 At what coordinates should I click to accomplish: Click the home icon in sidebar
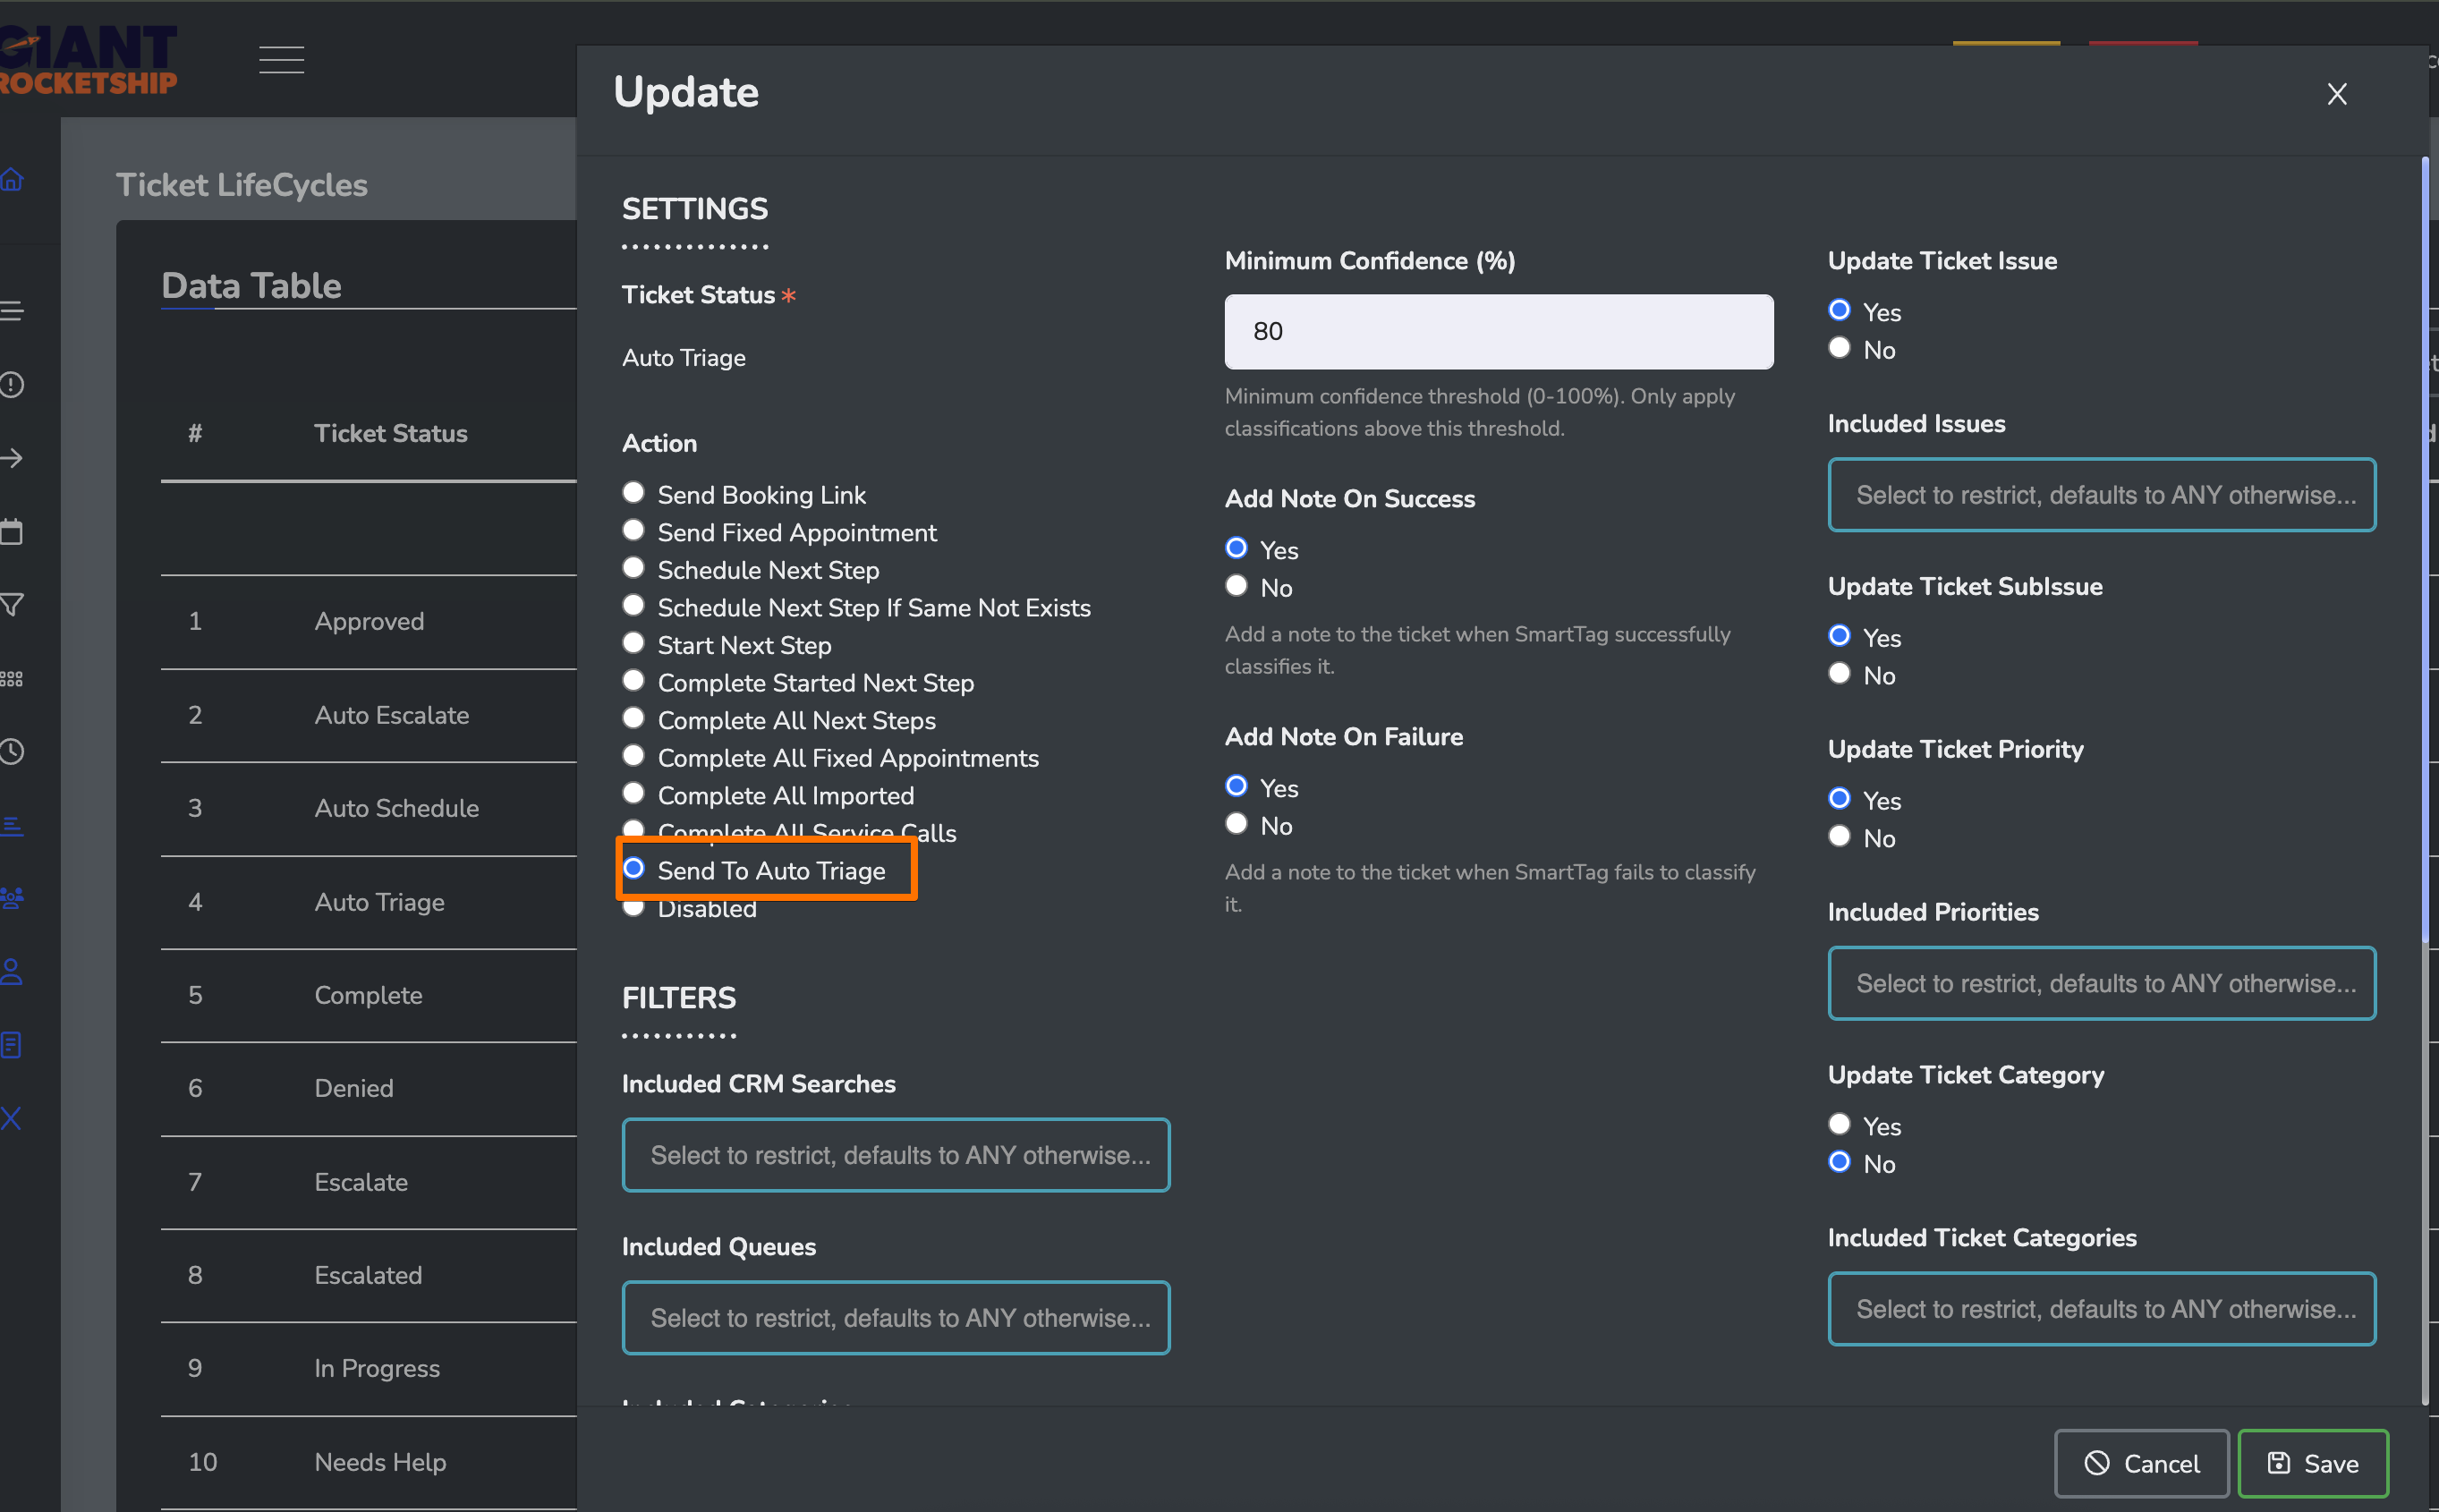click(x=12, y=180)
